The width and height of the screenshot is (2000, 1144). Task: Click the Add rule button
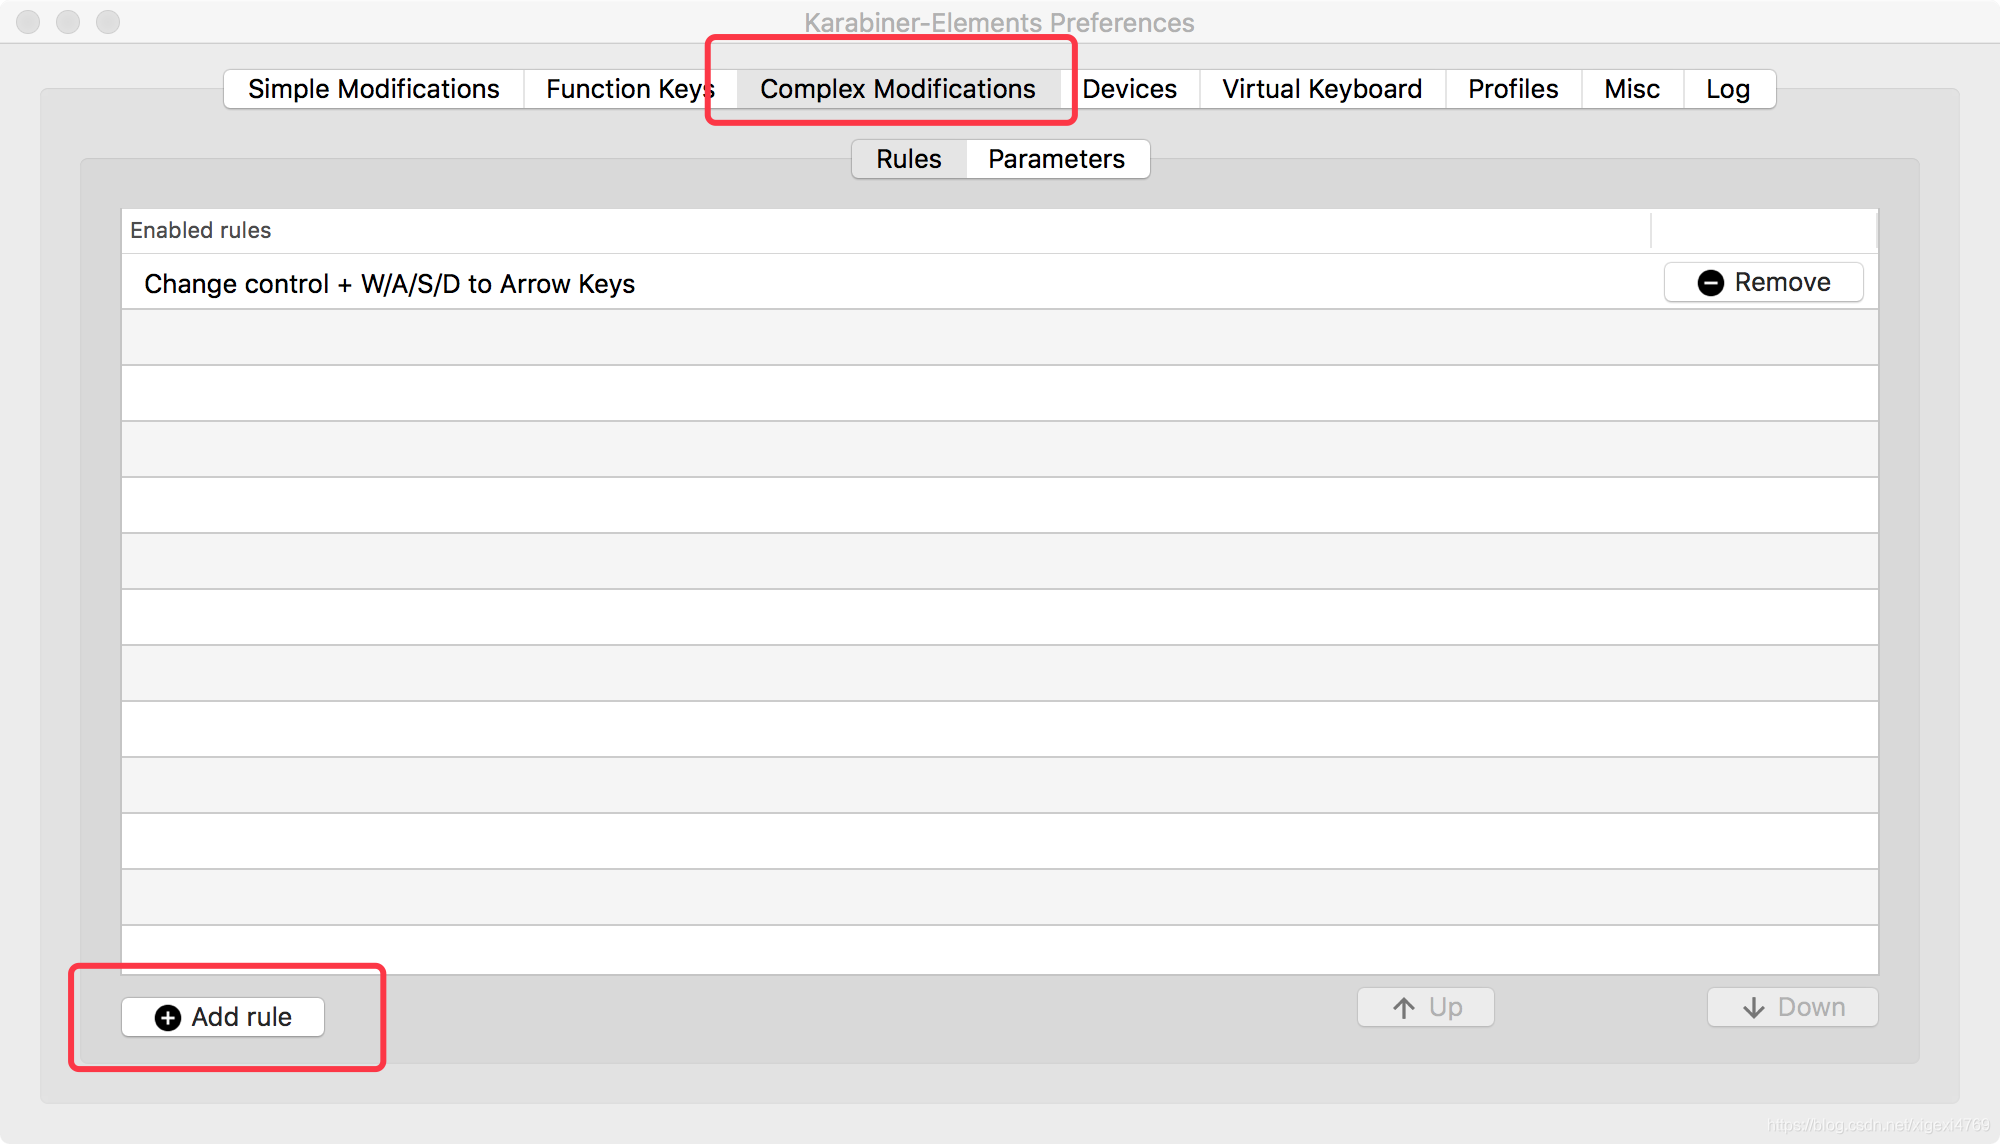click(x=223, y=1017)
